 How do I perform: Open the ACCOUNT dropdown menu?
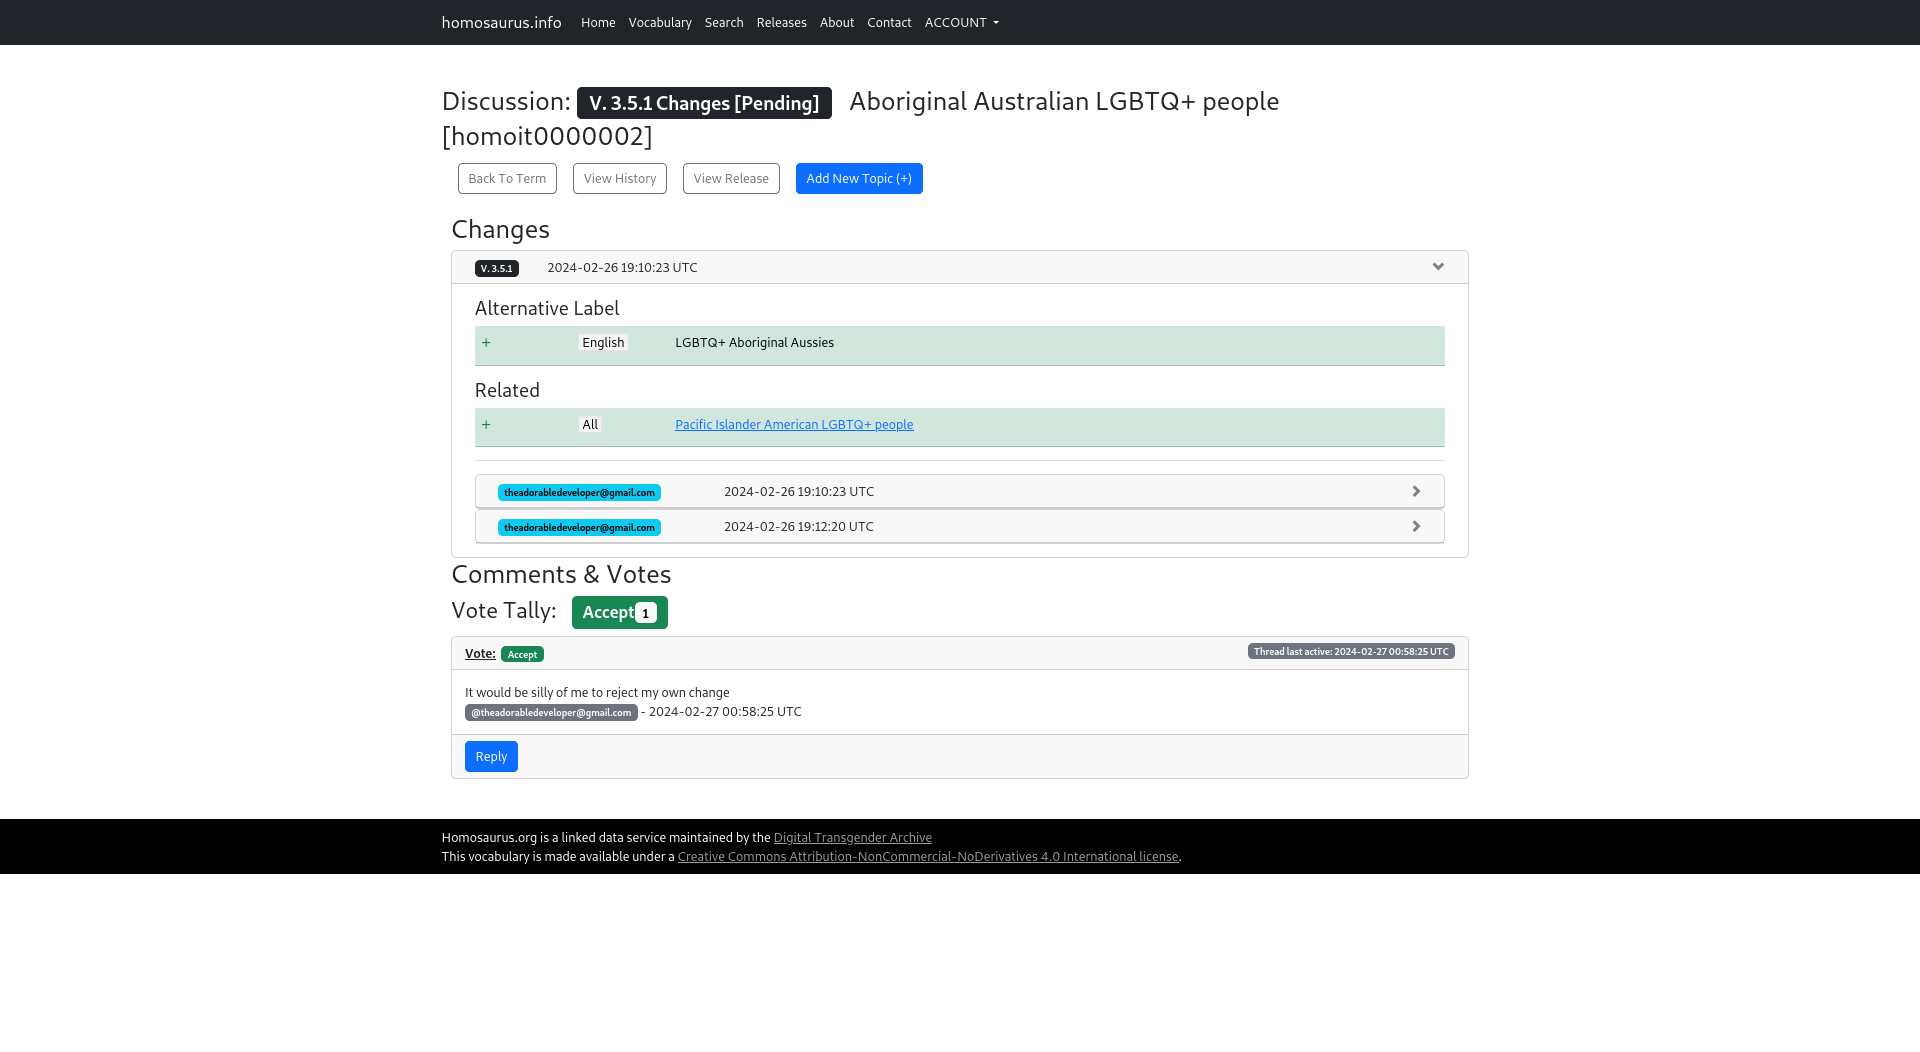click(x=961, y=22)
